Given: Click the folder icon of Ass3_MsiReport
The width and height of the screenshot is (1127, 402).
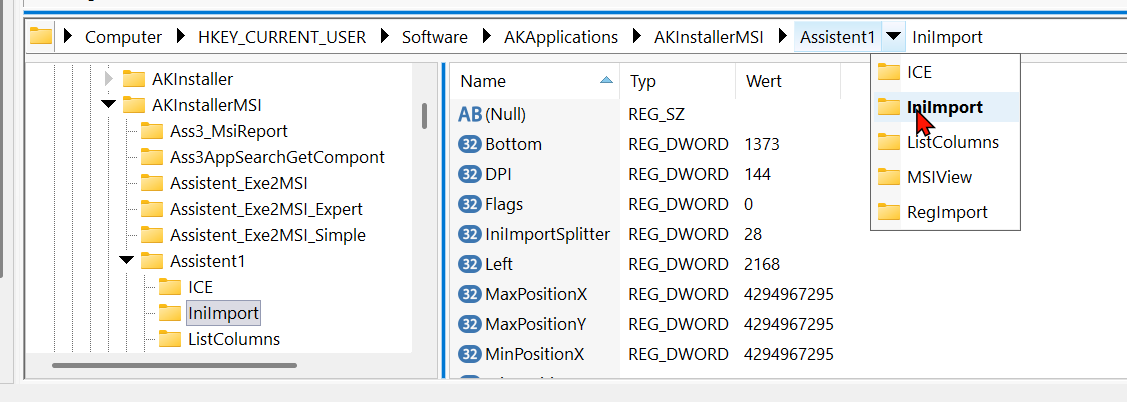Looking at the screenshot, I should pyautogui.click(x=152, y=131).
